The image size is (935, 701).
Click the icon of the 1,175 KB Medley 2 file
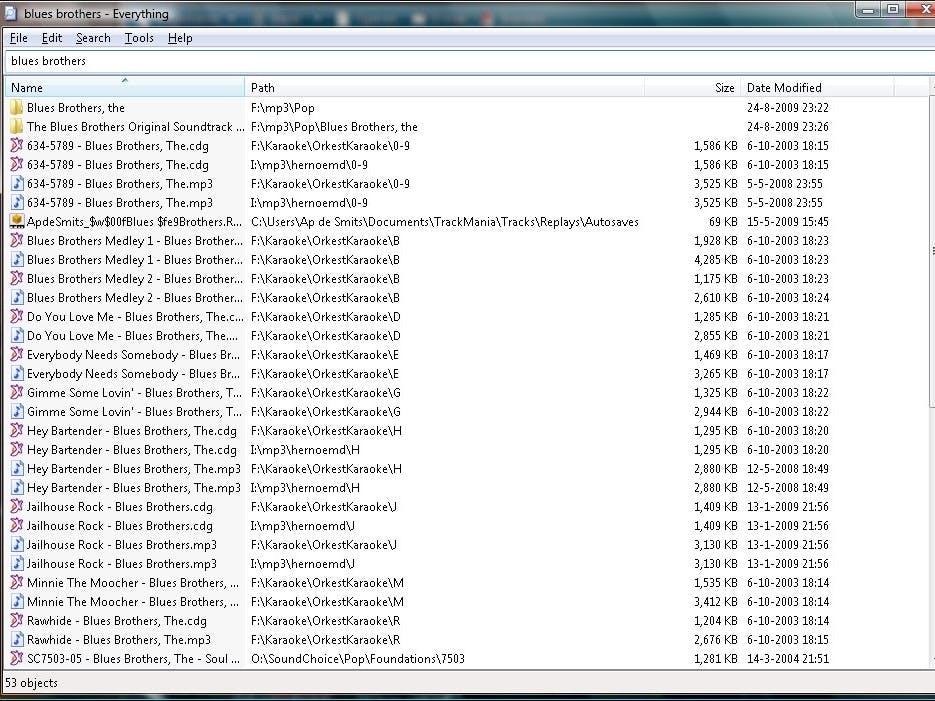coord(17,279)
